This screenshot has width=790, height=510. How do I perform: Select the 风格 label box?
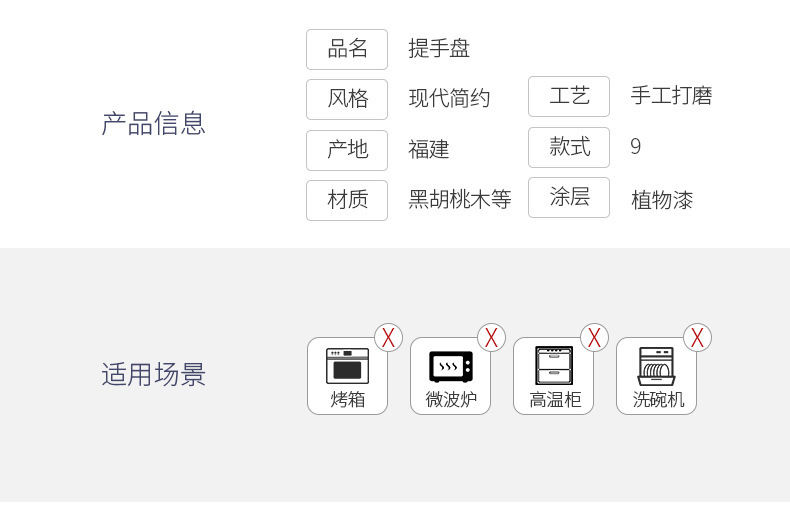347,99
